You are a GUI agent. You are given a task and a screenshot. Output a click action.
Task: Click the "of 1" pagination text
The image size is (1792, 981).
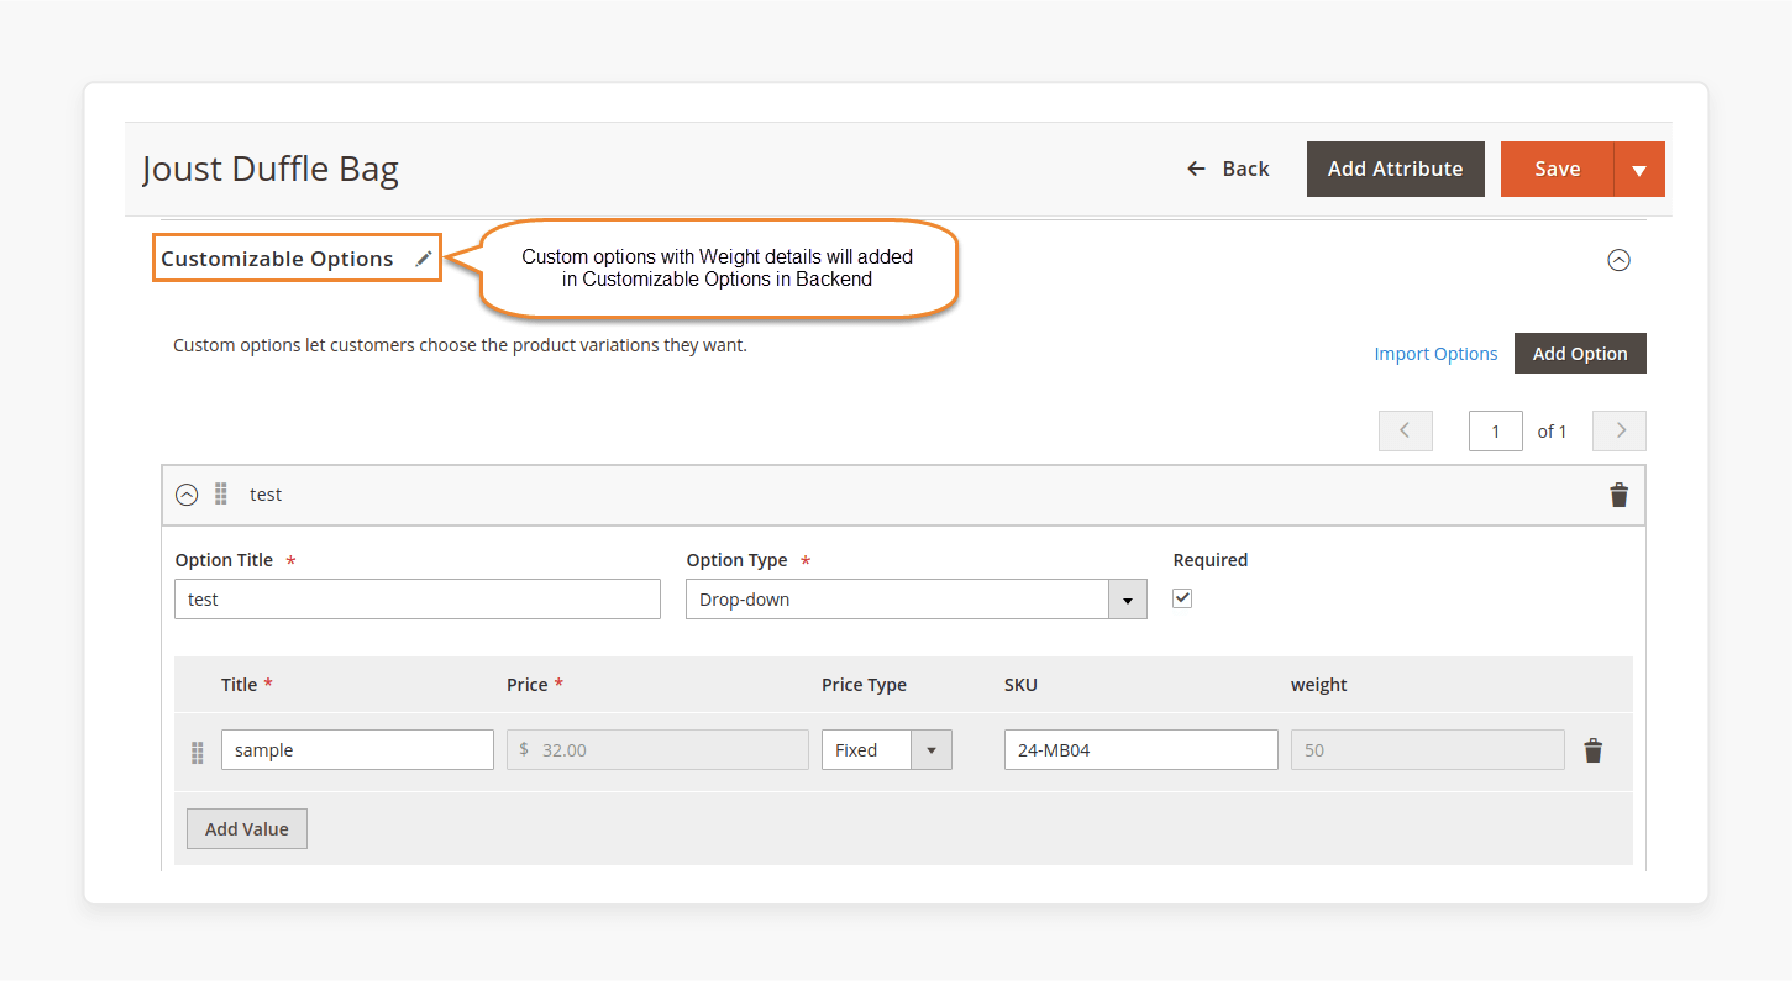click(1551, 432)
